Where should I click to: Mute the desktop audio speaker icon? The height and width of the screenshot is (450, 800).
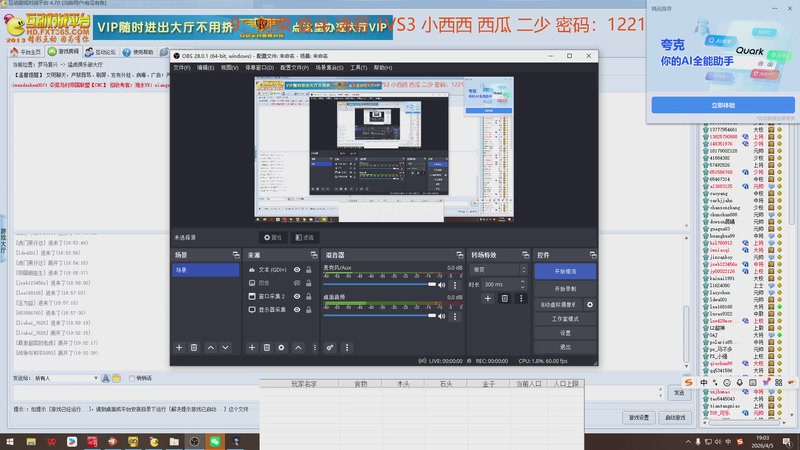tap(442, 316)
